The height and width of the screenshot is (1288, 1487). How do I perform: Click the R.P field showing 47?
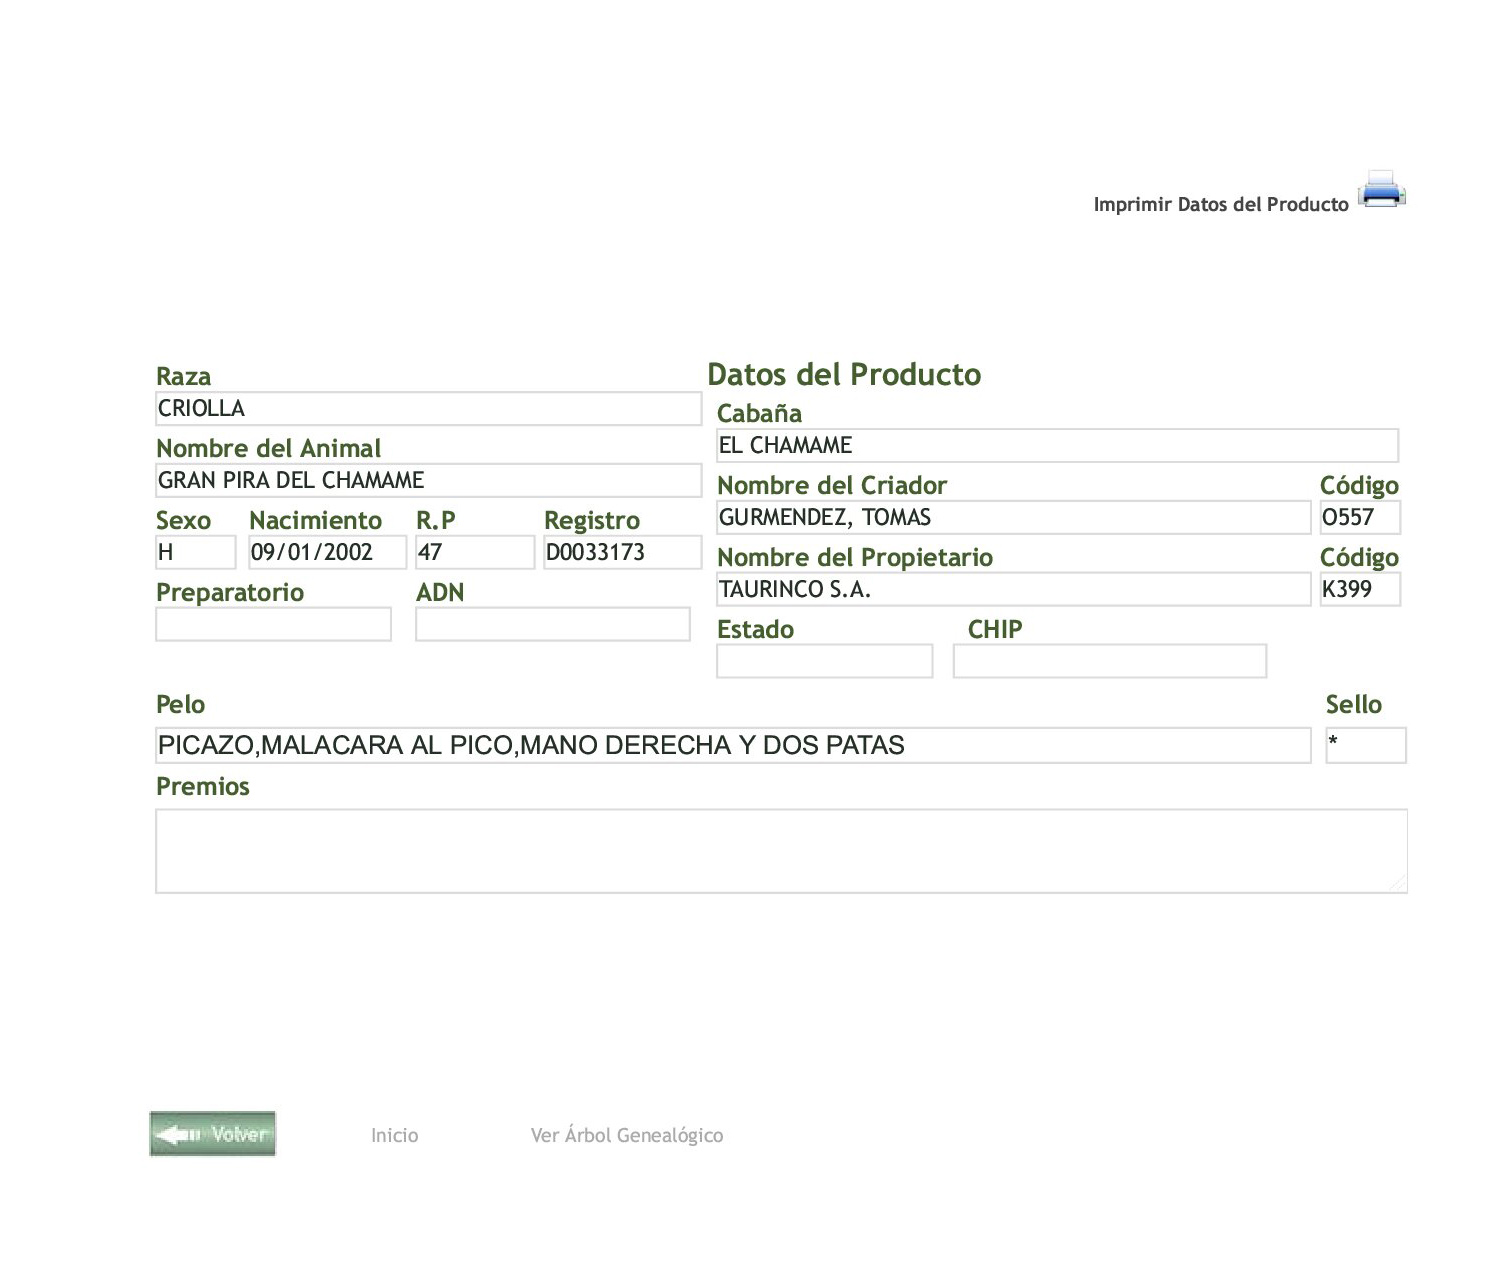475,553
